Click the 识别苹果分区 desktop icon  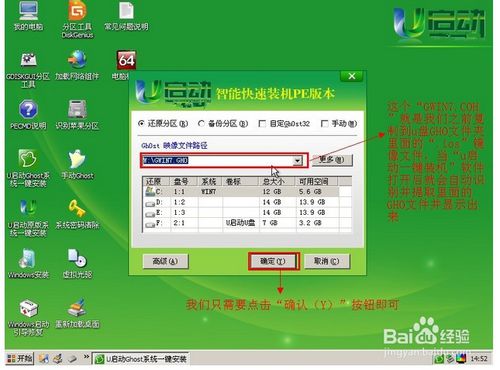click(77, 115)
